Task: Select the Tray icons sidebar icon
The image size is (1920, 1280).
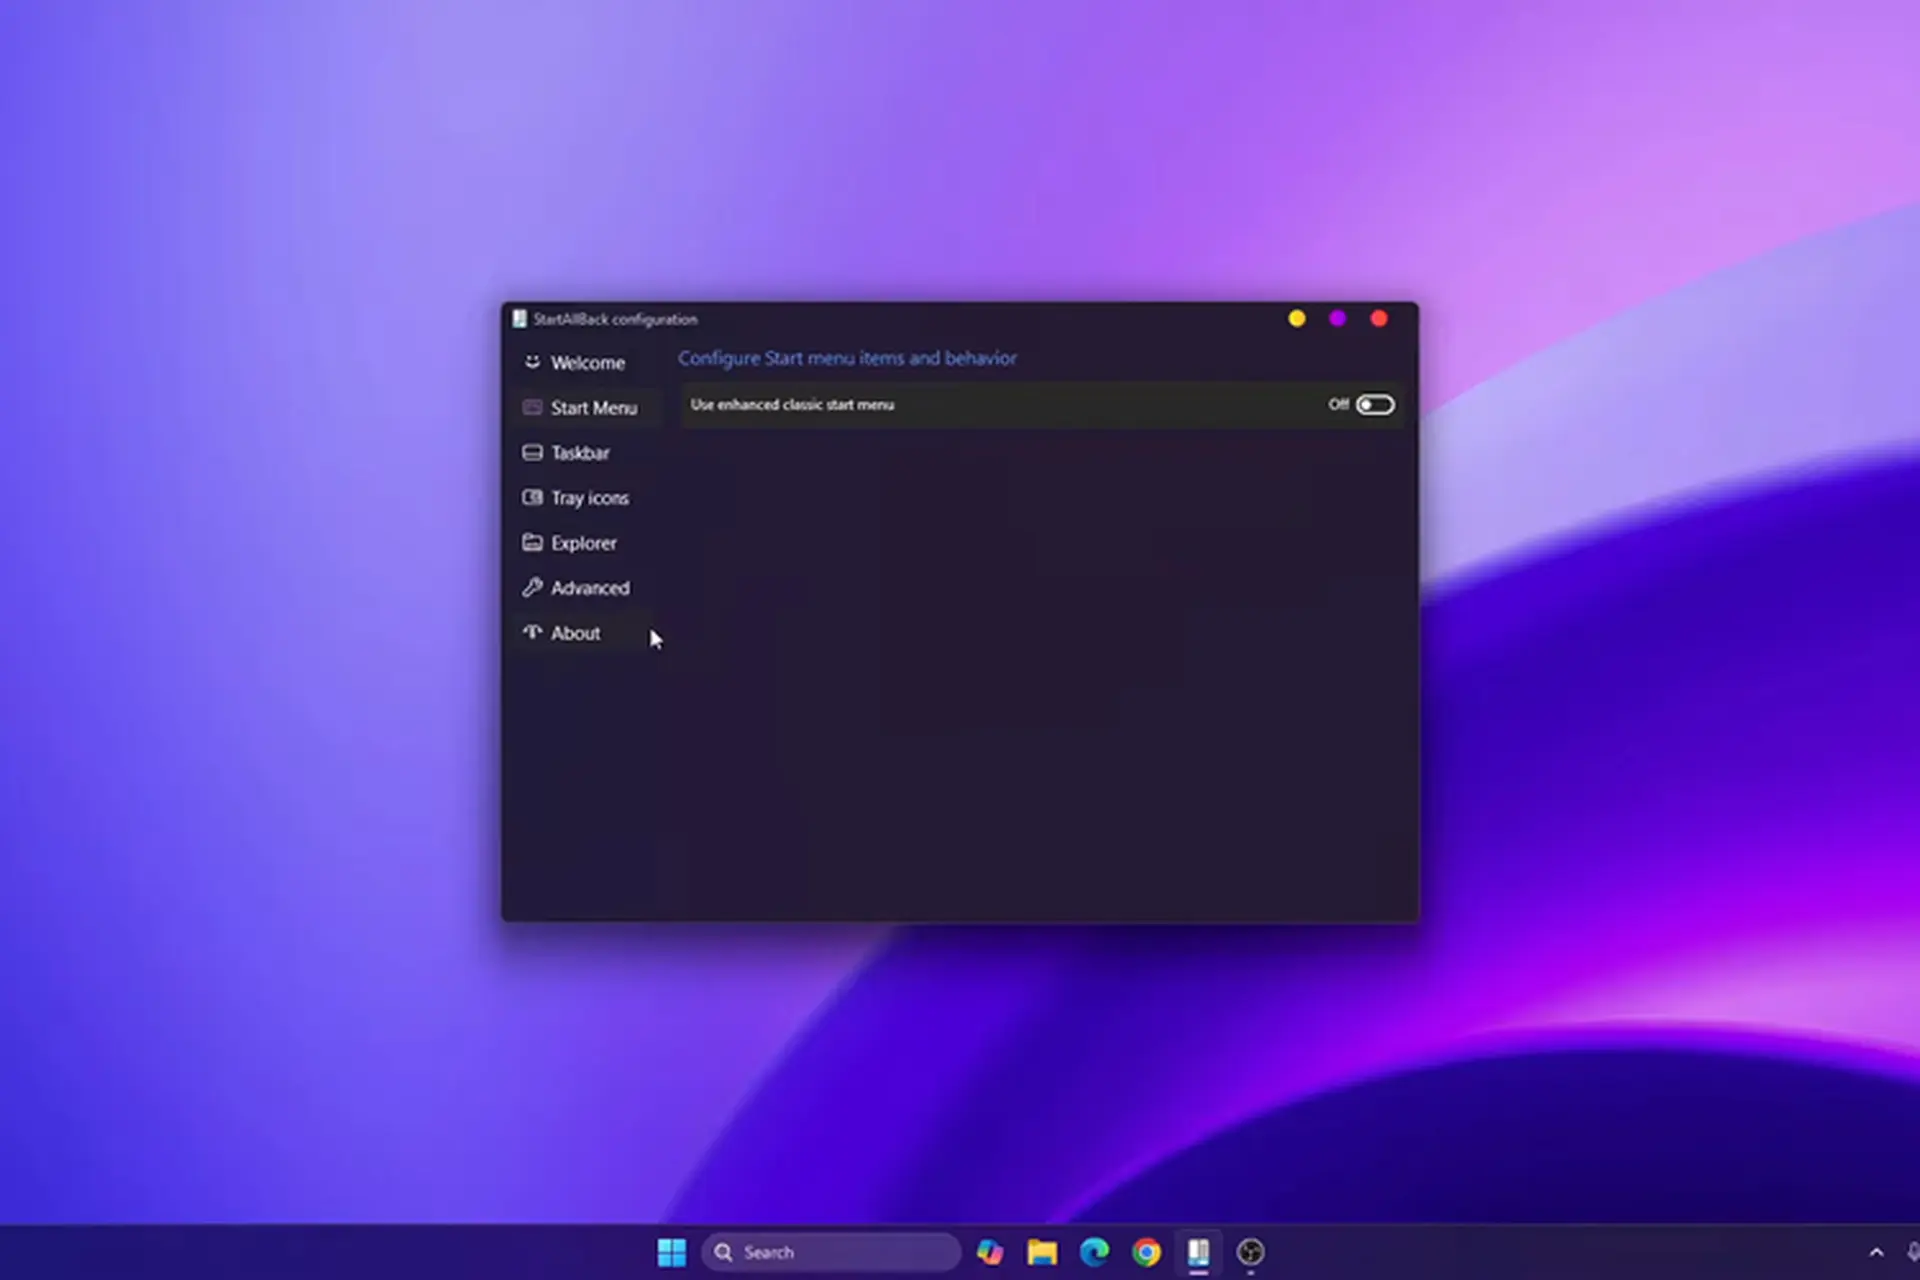Action: pos(531,497)
